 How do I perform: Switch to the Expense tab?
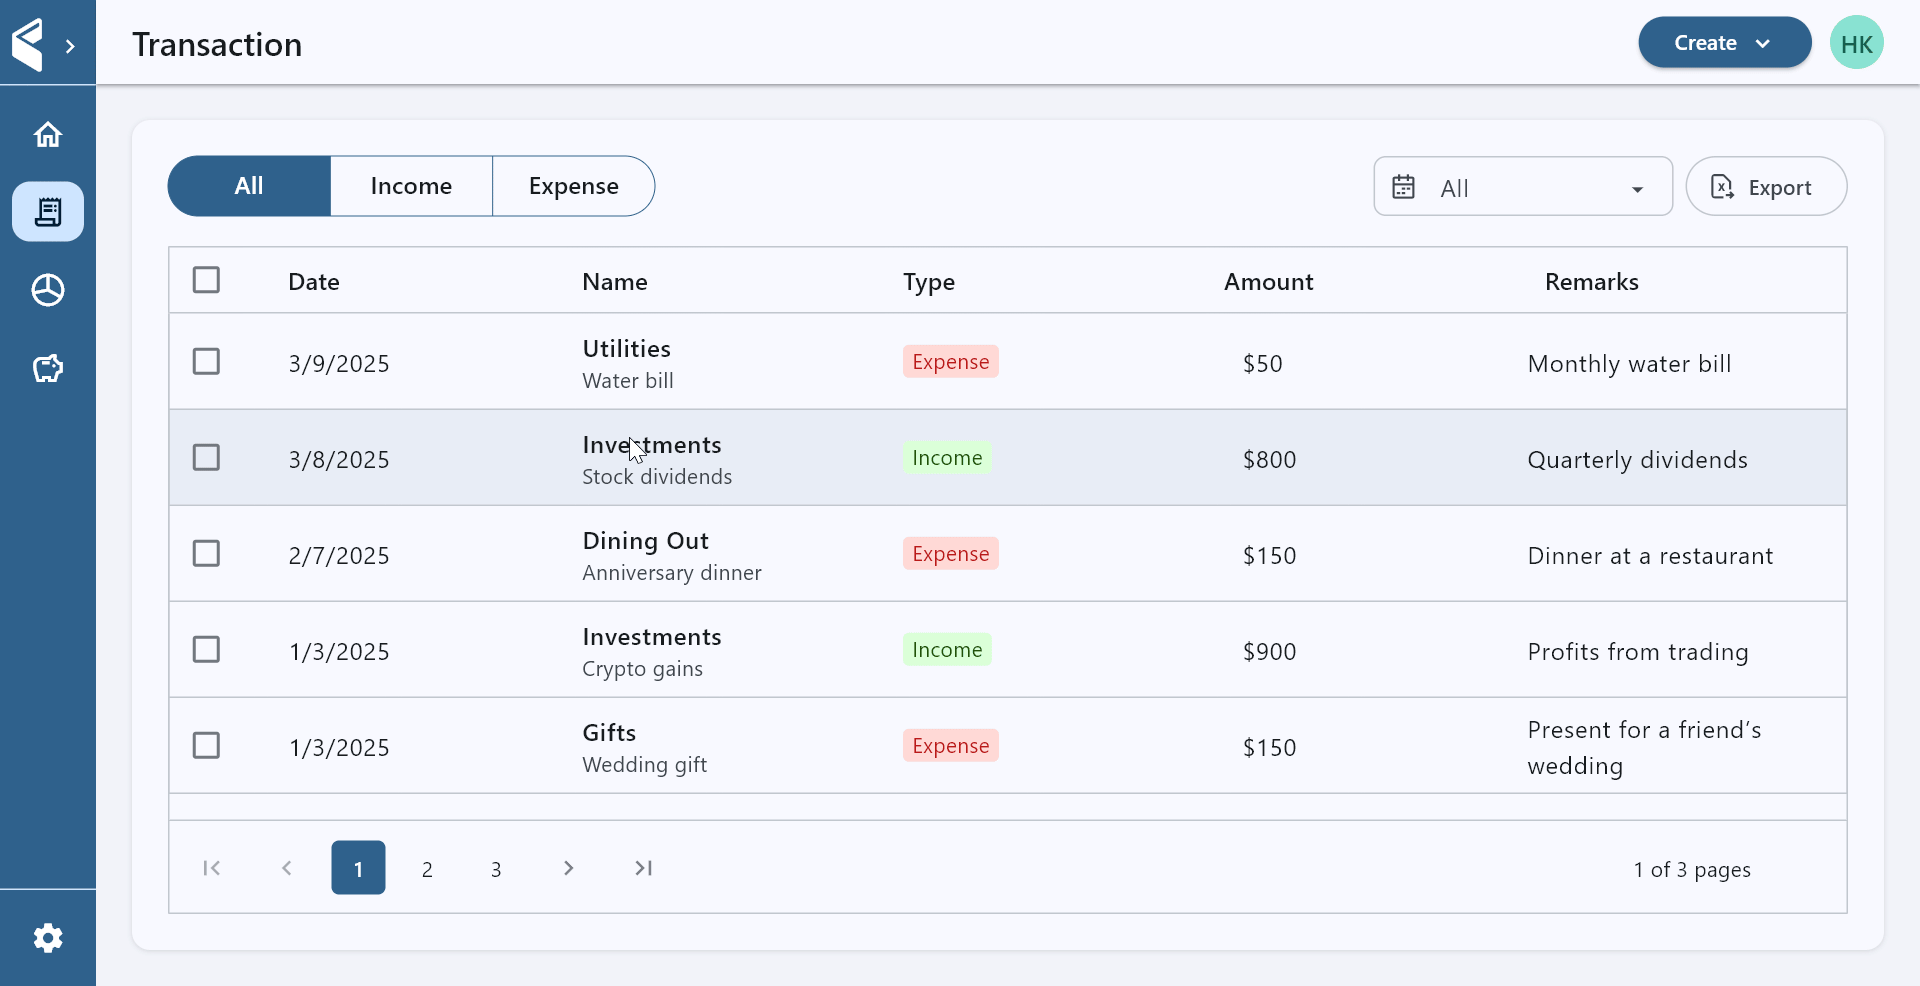[x=573, y=186]
